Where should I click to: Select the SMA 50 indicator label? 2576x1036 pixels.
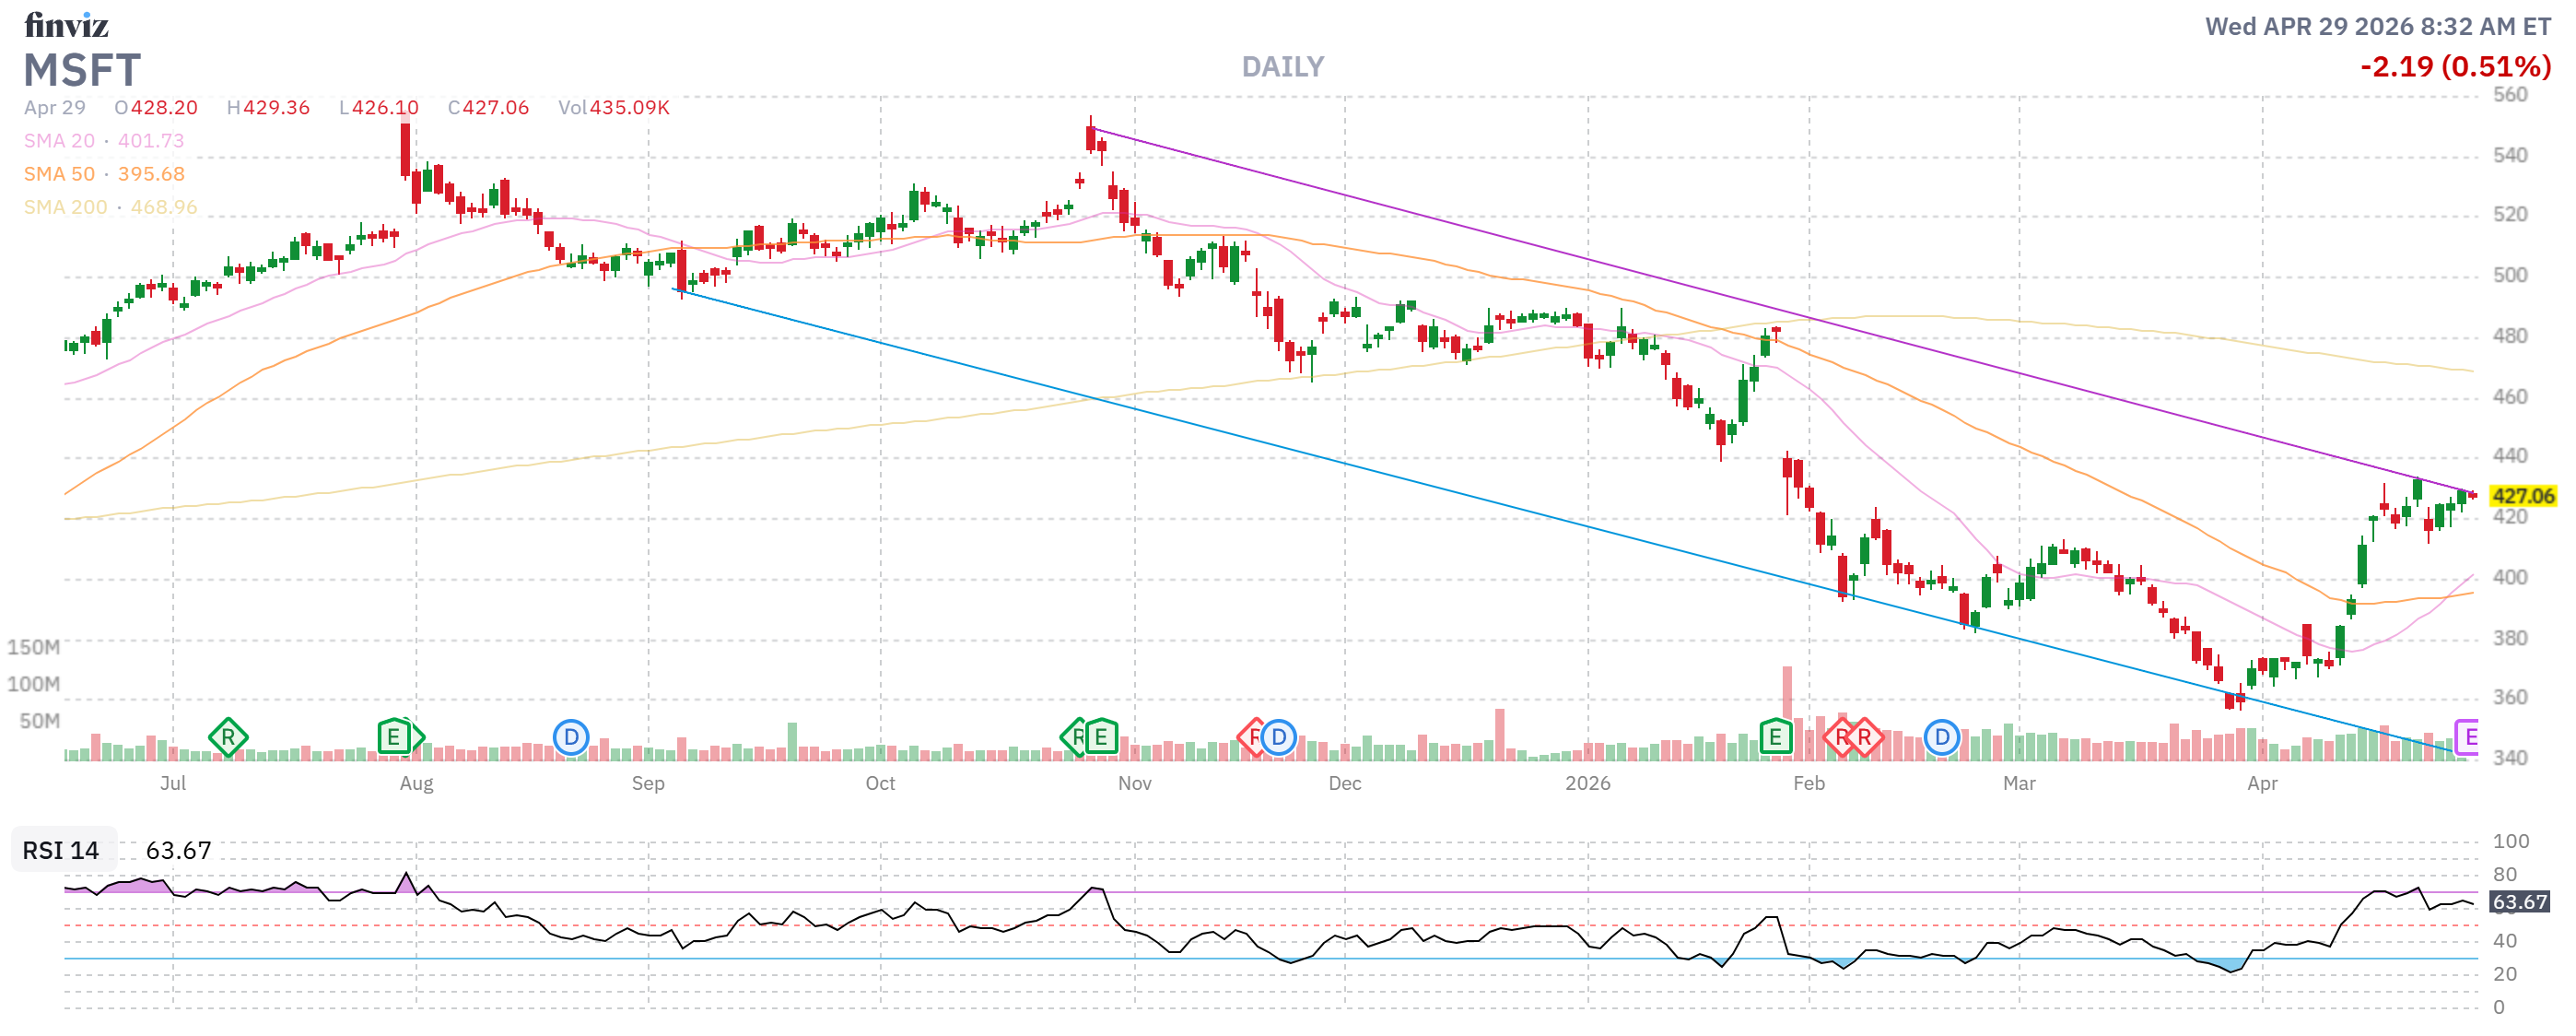[x=59, y=174]
